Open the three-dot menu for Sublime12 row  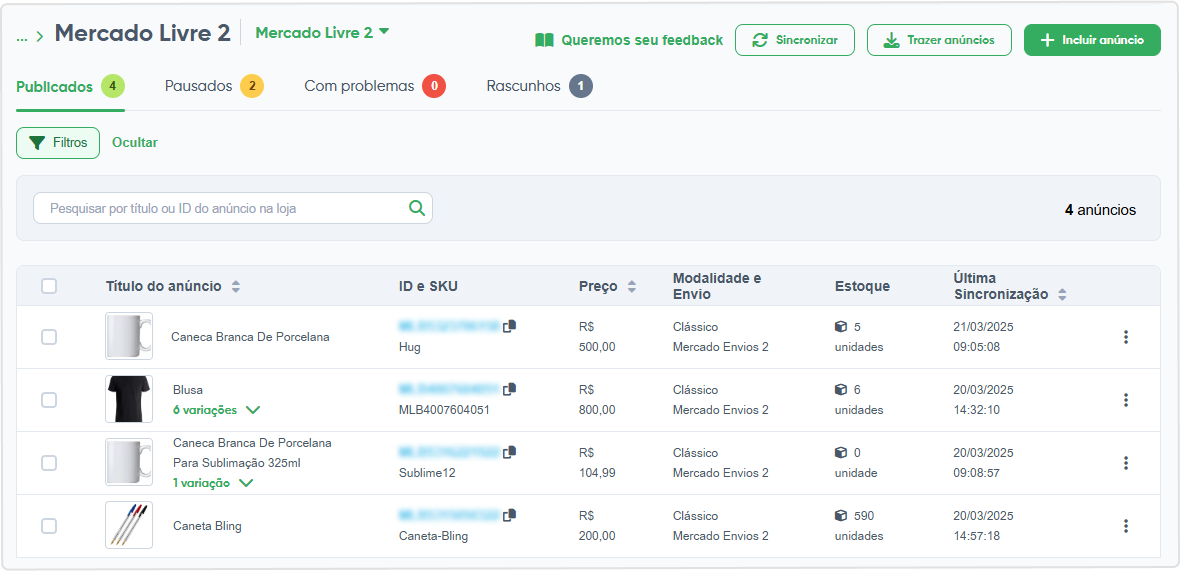pos(1126,463)
